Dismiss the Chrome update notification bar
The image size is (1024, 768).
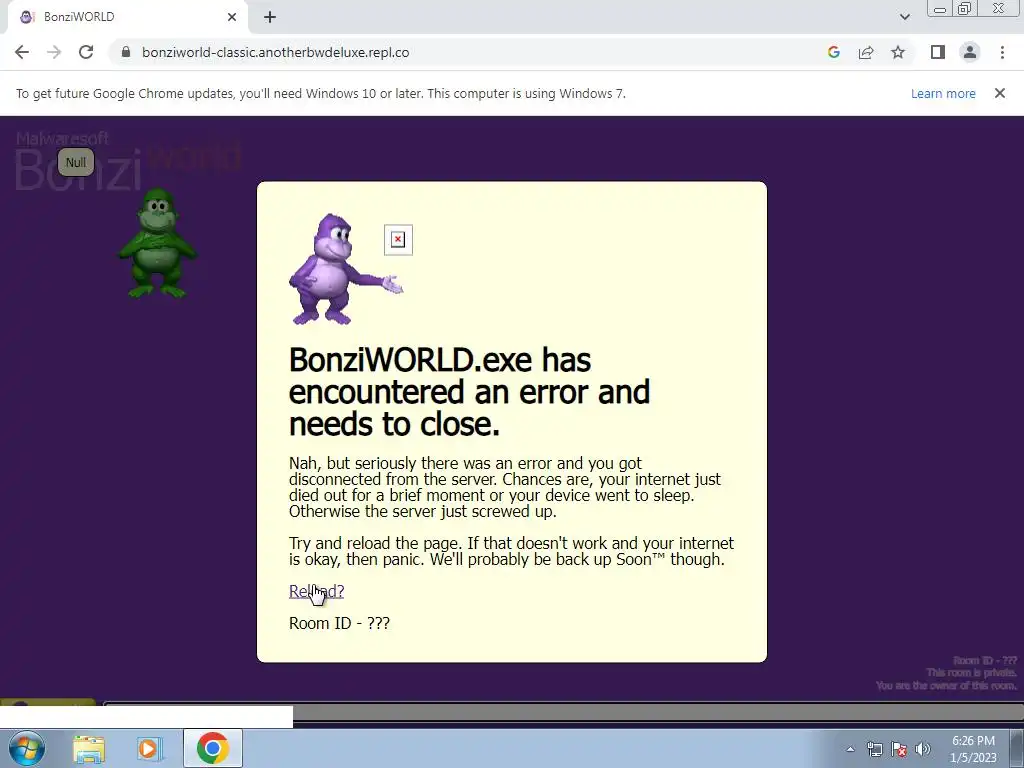click(x=999, y=93)
